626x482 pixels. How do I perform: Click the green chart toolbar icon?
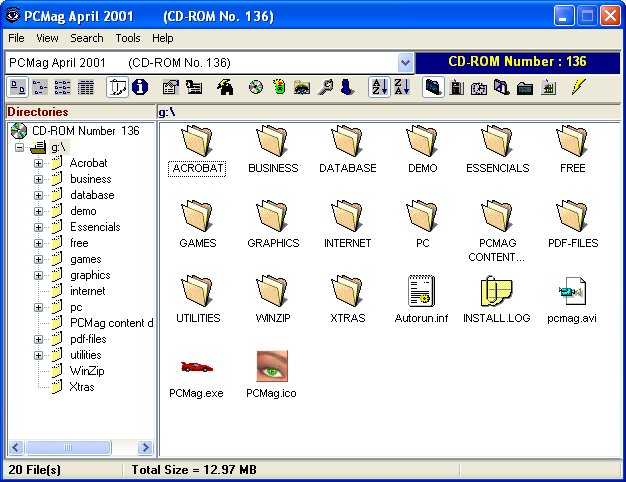click(549, 87)
